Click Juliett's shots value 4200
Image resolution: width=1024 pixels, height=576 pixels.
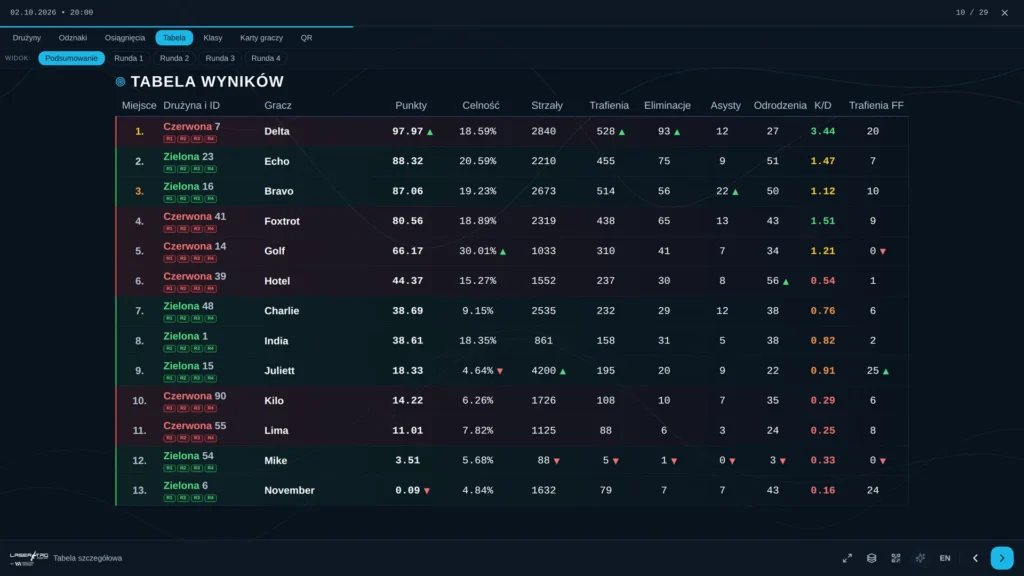tap(543, 371)
